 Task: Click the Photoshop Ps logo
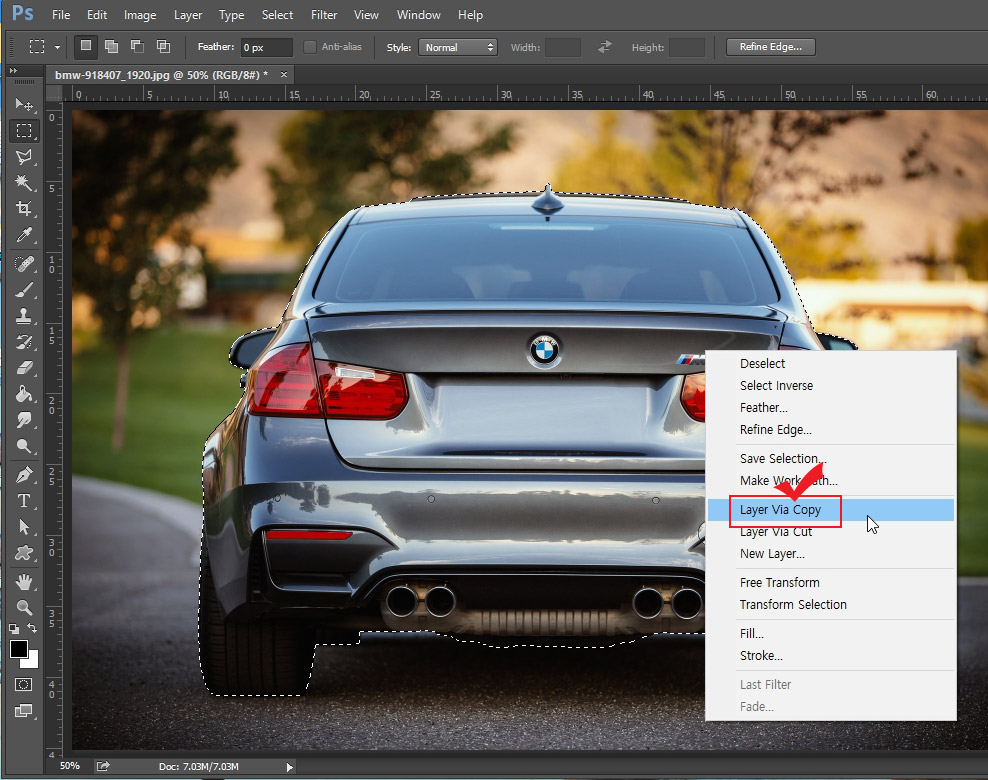(x=23, y=13)
